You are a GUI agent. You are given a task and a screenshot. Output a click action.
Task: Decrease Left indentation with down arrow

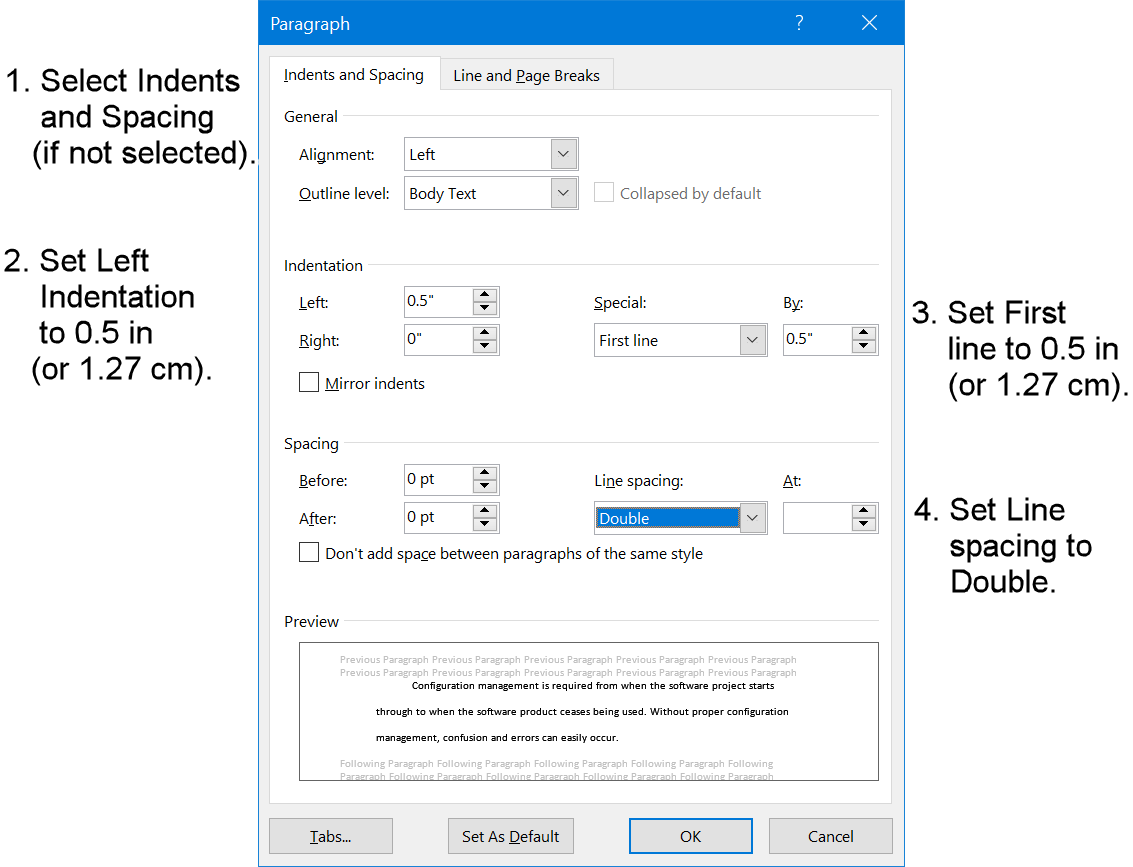coord(485,309)
